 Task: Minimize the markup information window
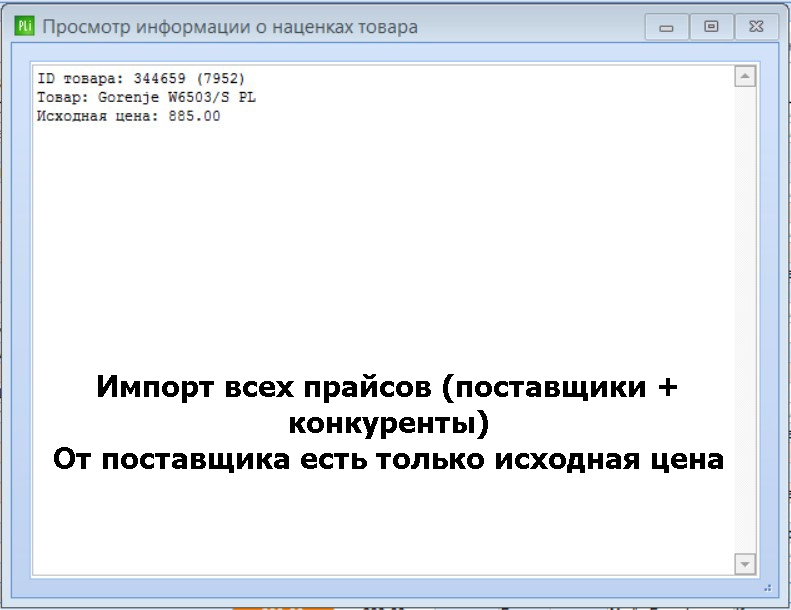pos(666,27)
